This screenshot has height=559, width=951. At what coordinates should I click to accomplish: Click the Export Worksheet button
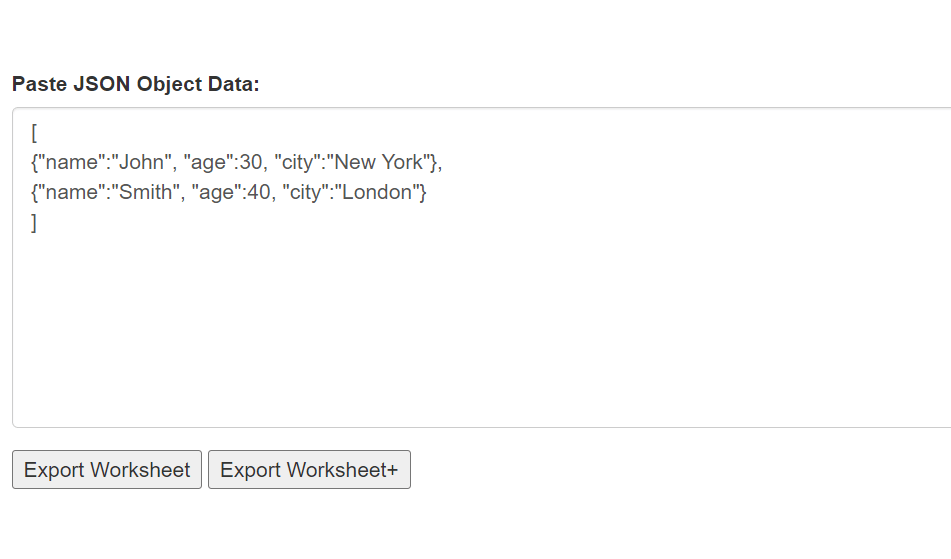click(x=107, y=469)
